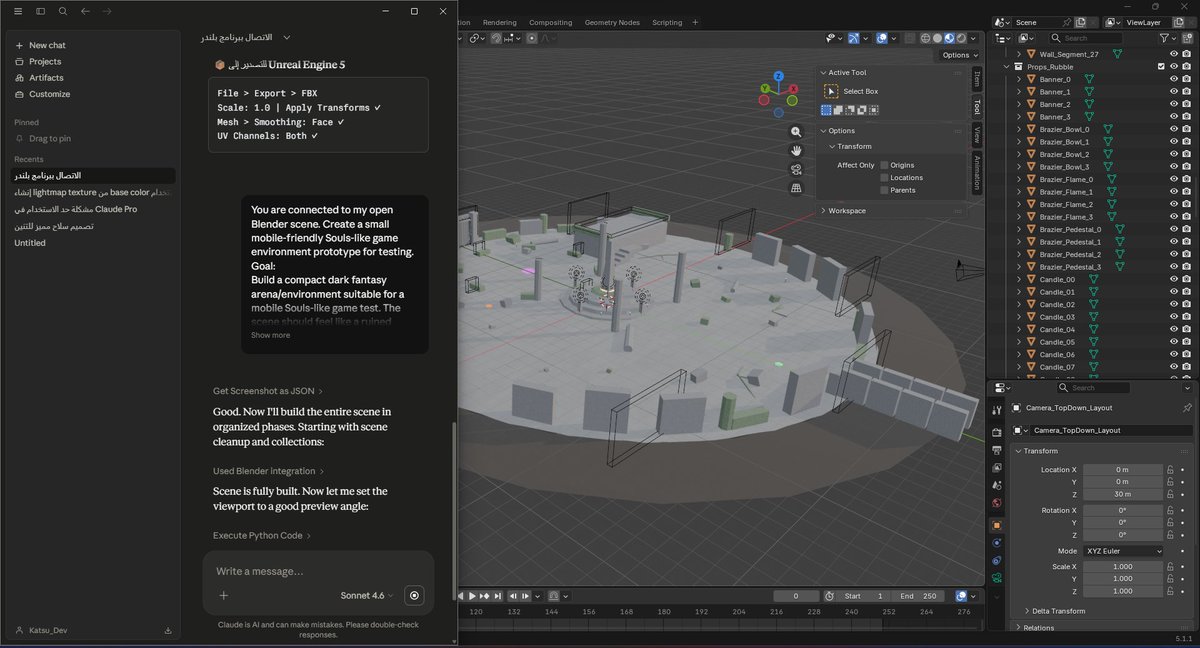Open viewport Options dropdown
The image size is (1200, 648).
click(958, 55)
